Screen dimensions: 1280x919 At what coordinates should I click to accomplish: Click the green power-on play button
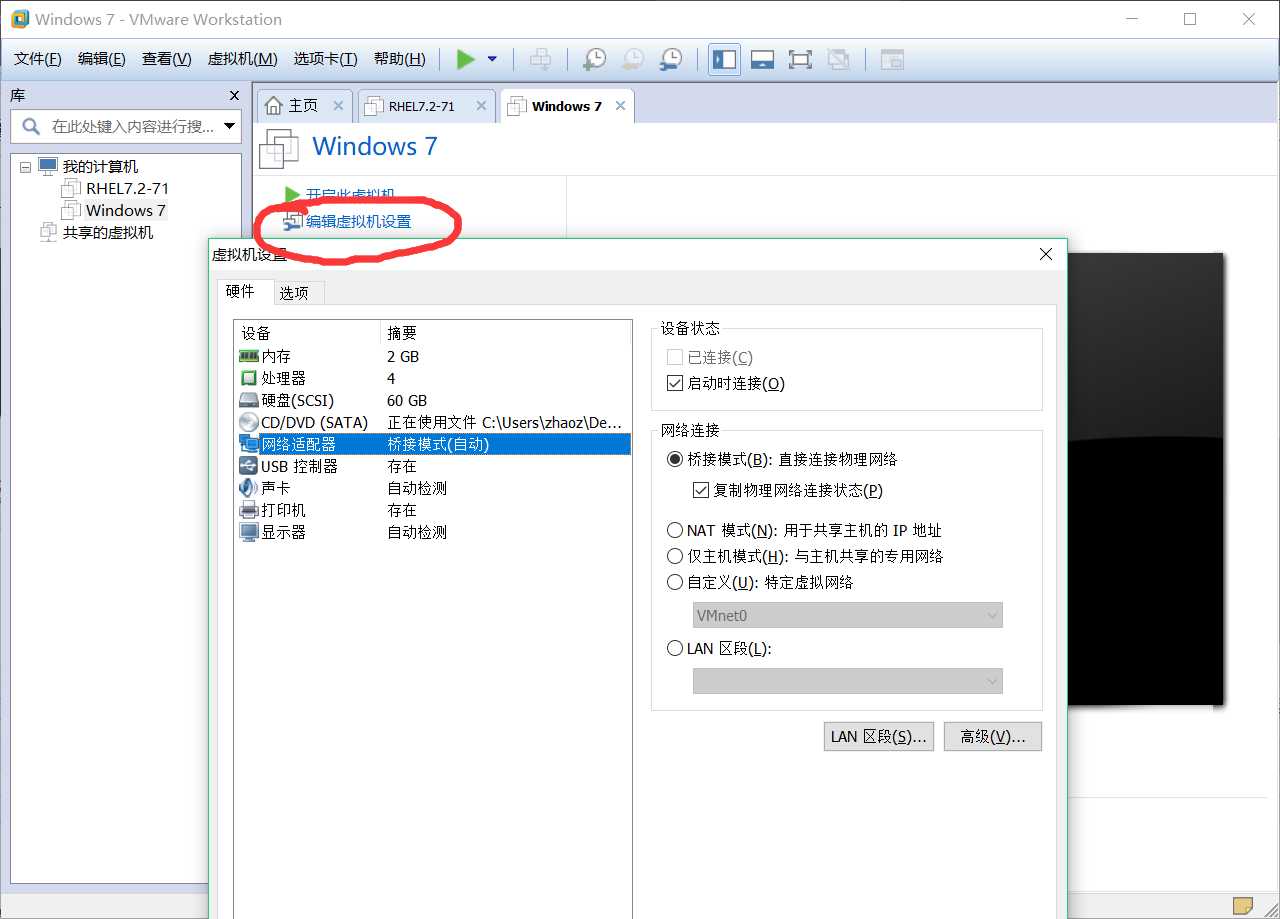[x=465, y=59]
